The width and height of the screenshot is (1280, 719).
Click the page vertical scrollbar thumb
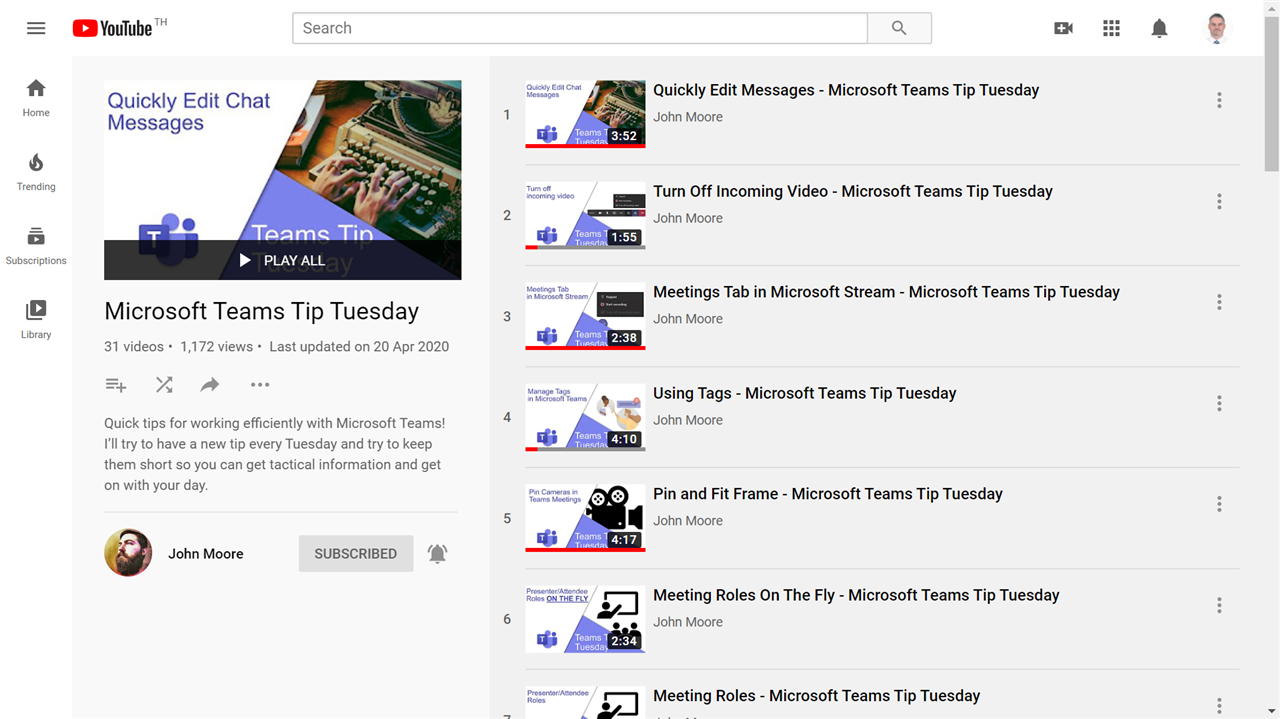[1271, 94]
